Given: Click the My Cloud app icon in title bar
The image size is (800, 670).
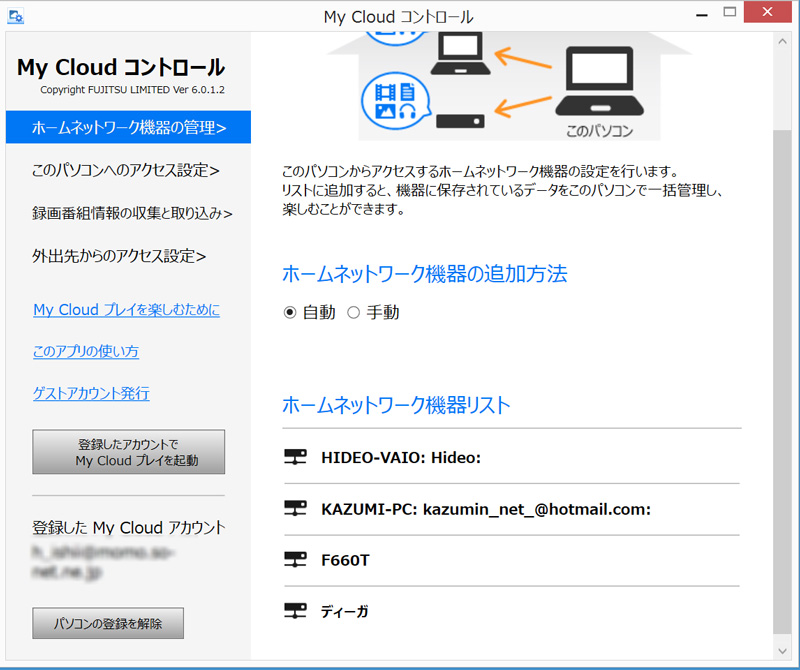Looking at the screenshot, I should click(16, 17).
